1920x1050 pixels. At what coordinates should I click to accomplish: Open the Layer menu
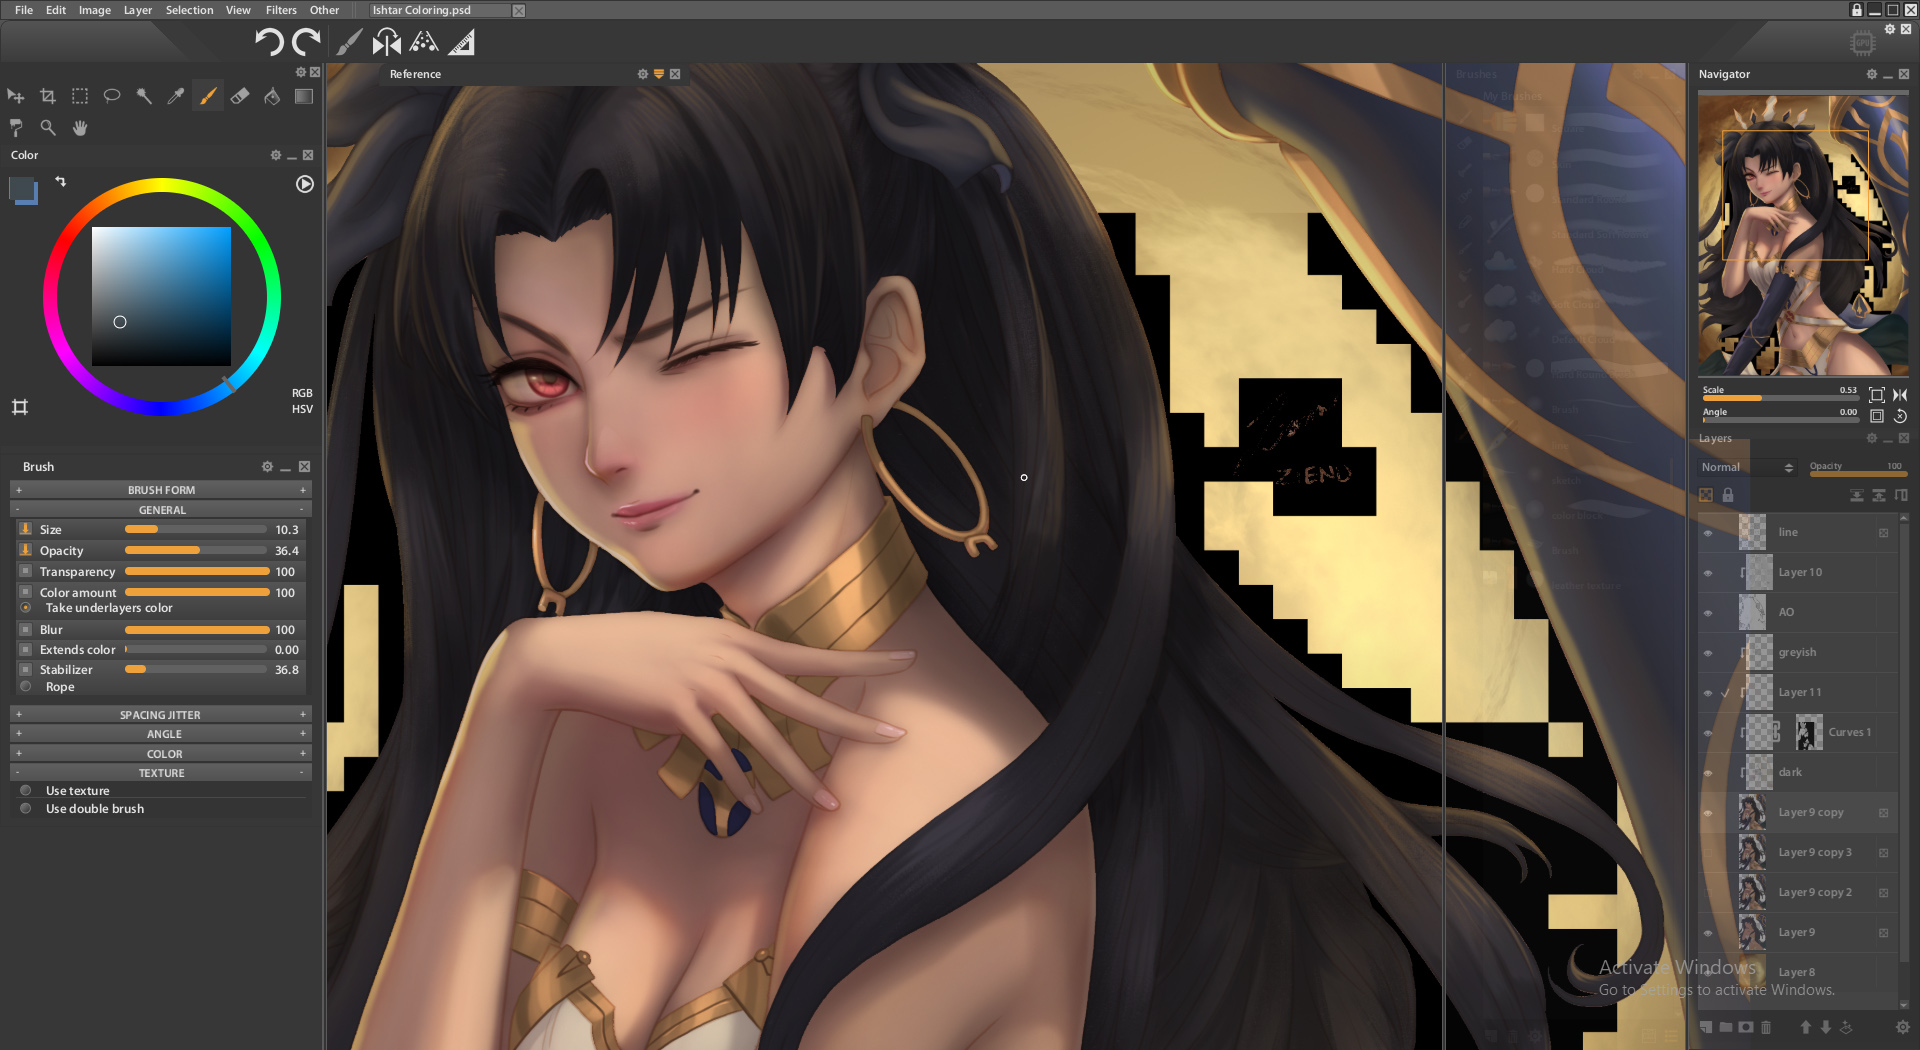pos(138,10)
